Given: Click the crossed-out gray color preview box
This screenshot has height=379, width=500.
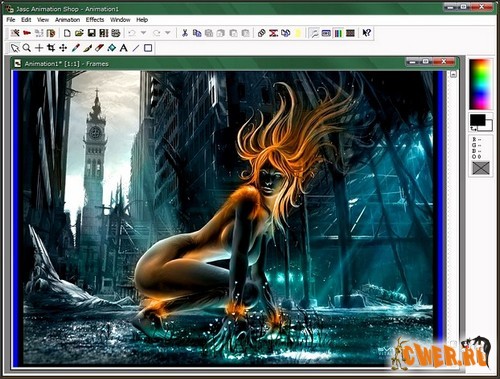Looking at the screenshot, I should [x=481, y=168].
